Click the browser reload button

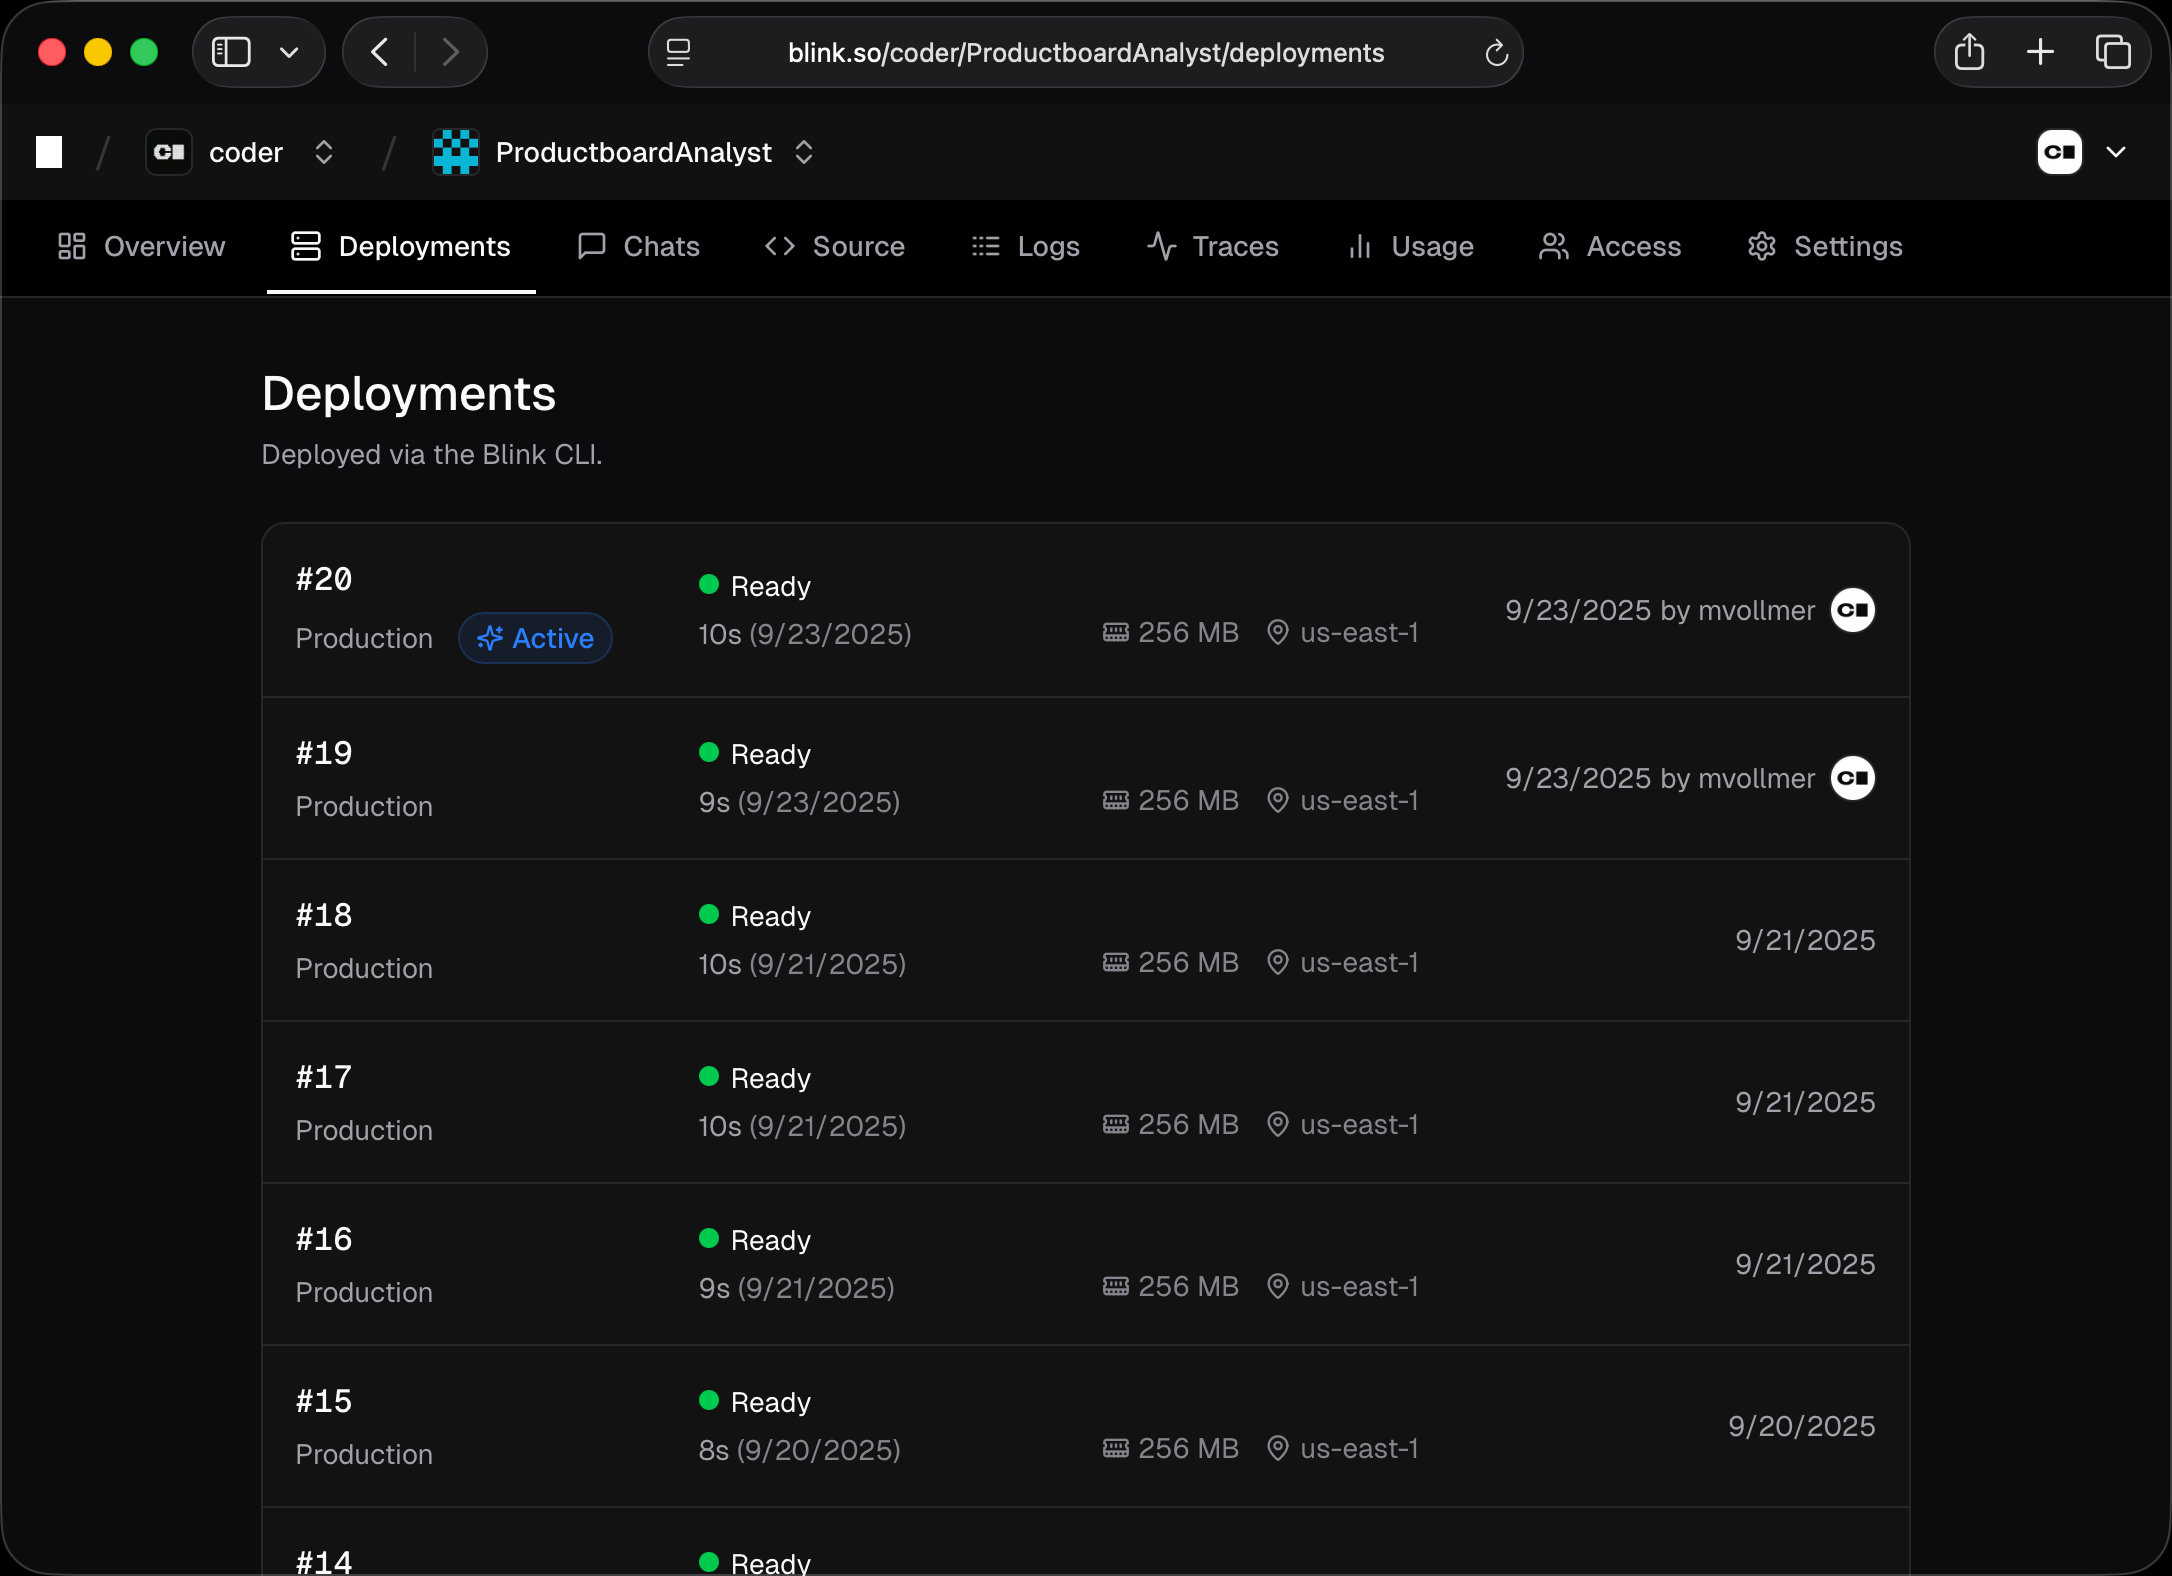[x=1497, y=52]
